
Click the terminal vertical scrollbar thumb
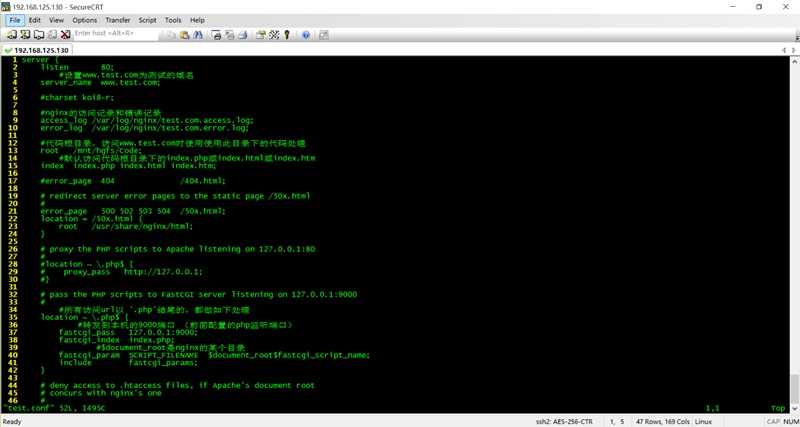pyautogui.click(x=795, y=389)
